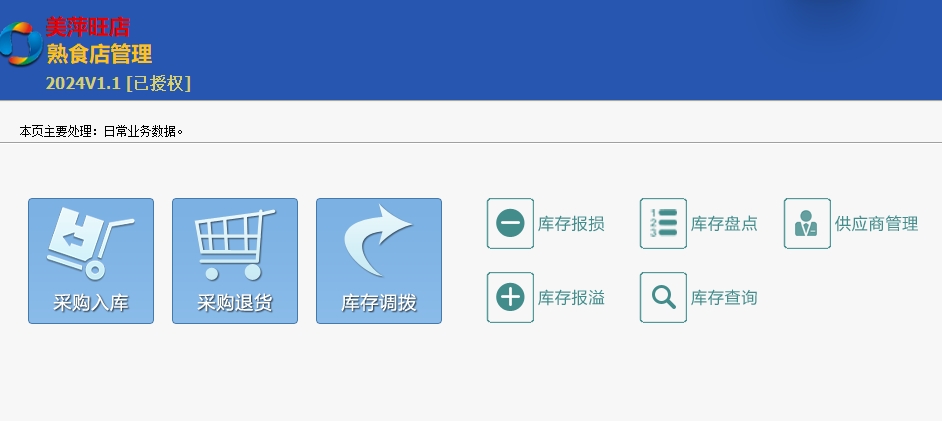The width and height of the screenshot is (942, 421).
Task: Click the 库存调拨 caption text
Action: point(379,303)
